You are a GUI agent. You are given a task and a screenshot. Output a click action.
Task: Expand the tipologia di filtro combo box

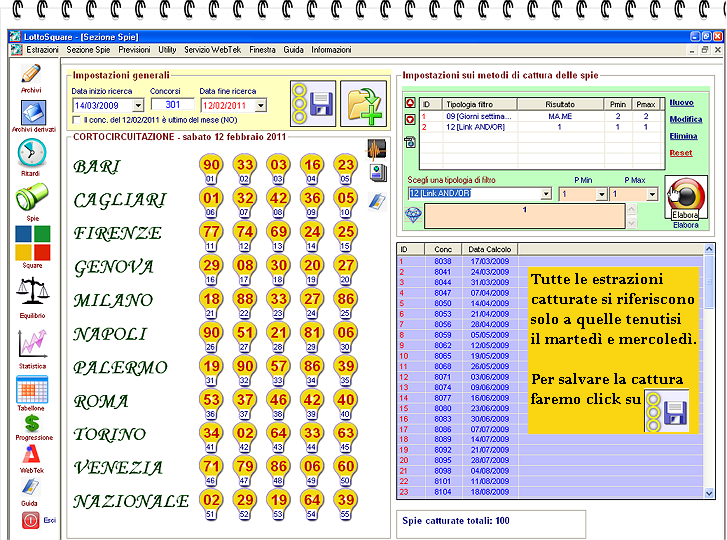coord(546,194)
